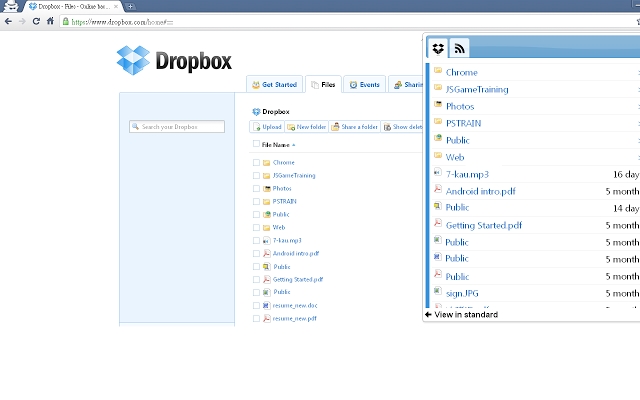
Task: Switch to the Events tab
Action: [364, 85]
